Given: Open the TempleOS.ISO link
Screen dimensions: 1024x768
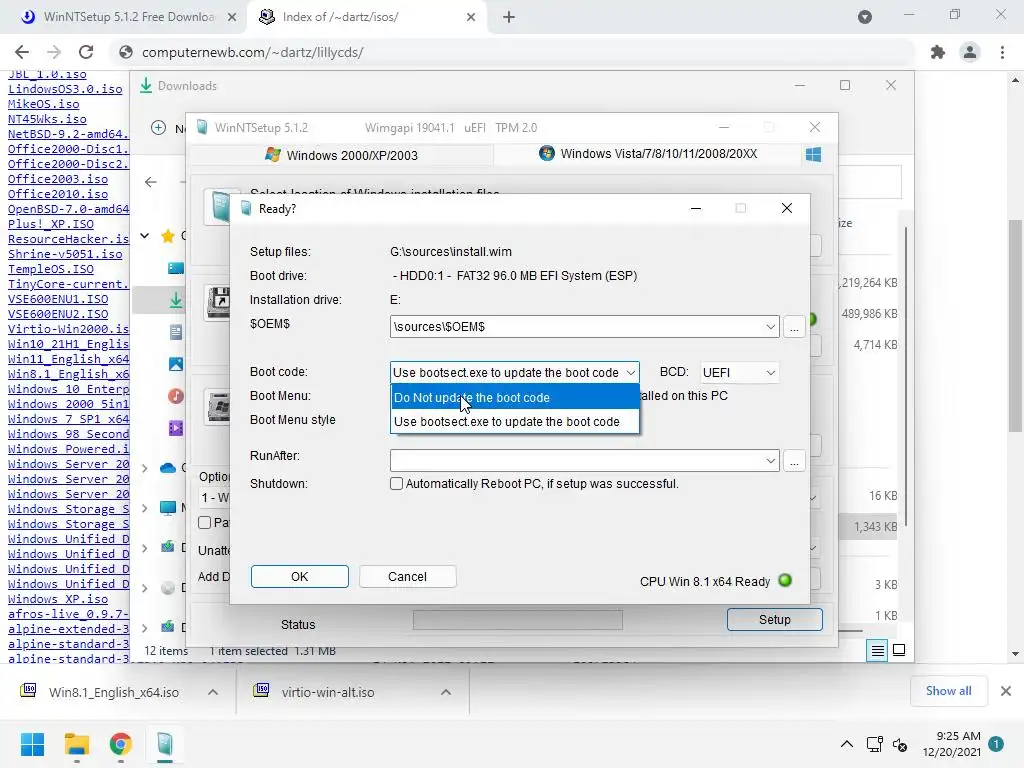Looking at the screenshot, I should [x=51, y=269].
